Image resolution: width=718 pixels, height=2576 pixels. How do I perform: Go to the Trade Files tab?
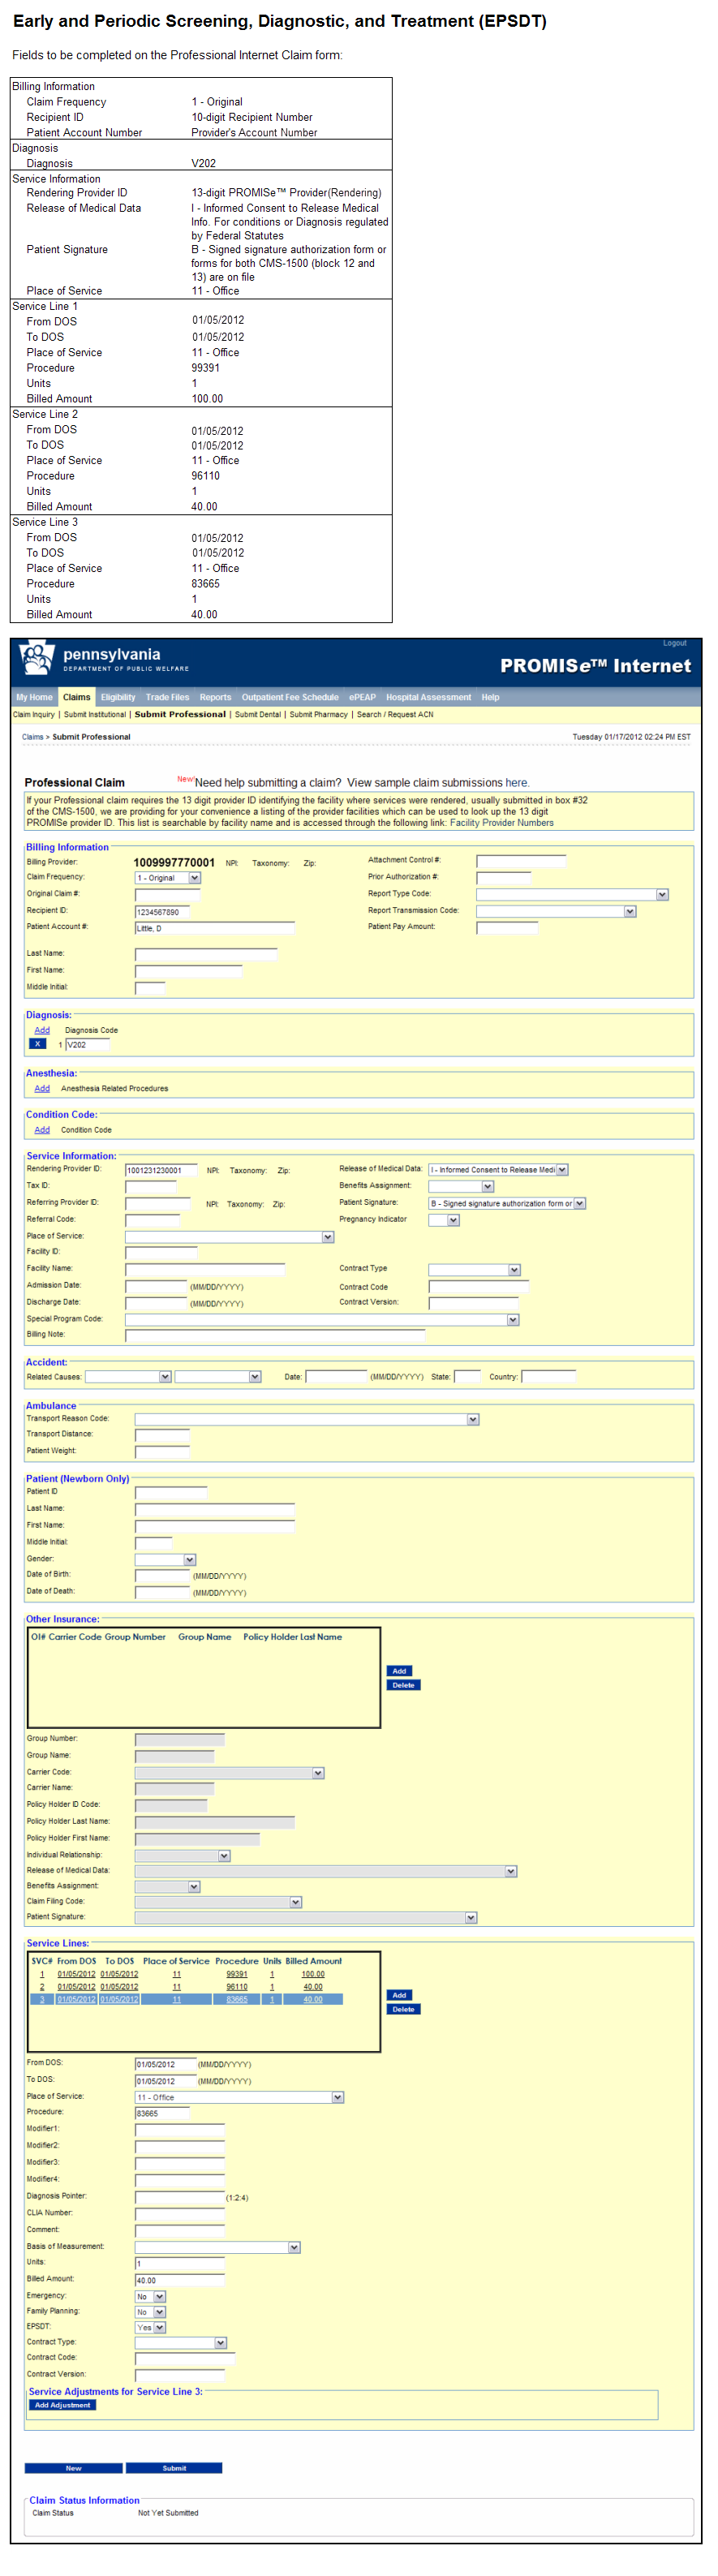[167, 697]
